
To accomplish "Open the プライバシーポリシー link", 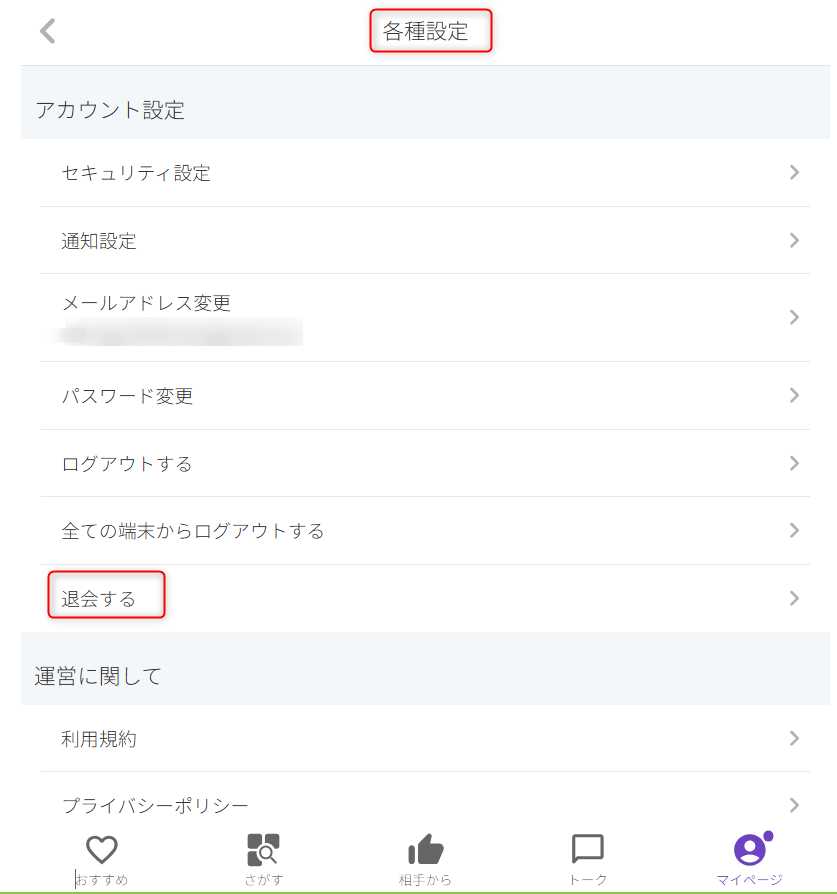I will pos(155,805).
